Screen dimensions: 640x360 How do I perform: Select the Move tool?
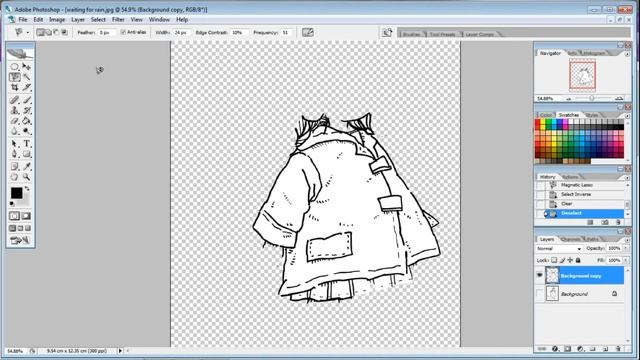pos(27,67)
